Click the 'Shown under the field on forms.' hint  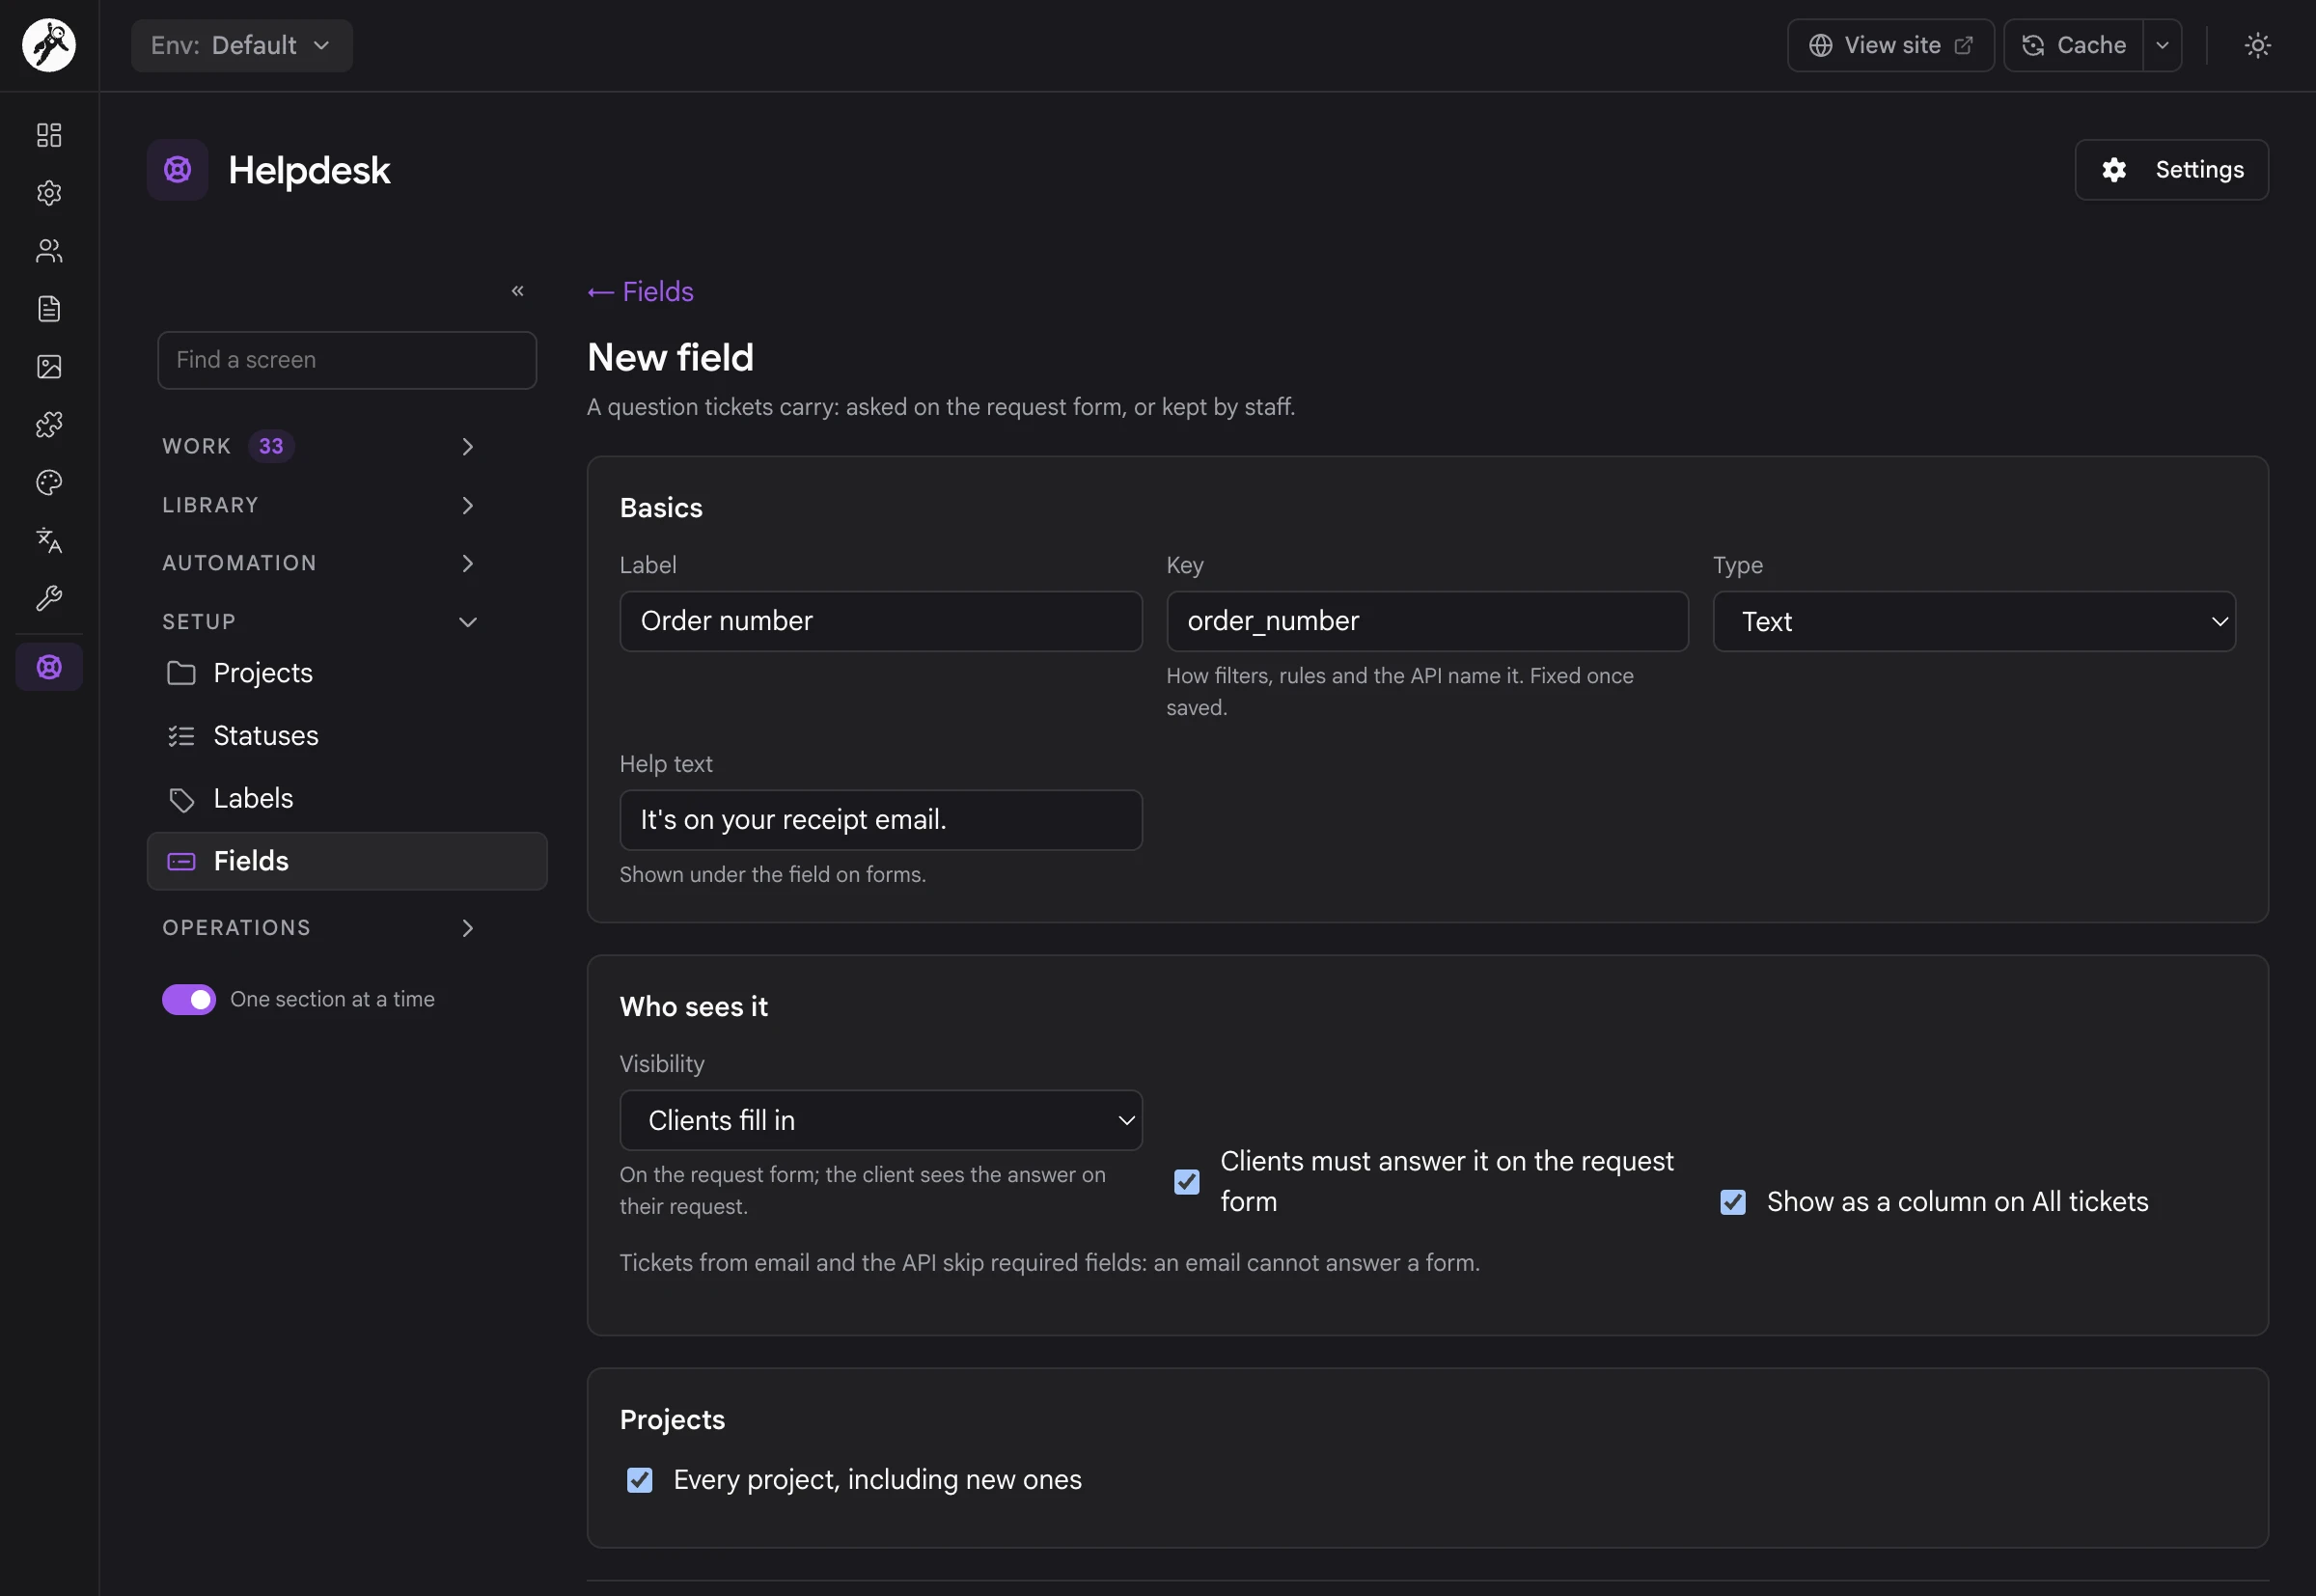(773, 875)
